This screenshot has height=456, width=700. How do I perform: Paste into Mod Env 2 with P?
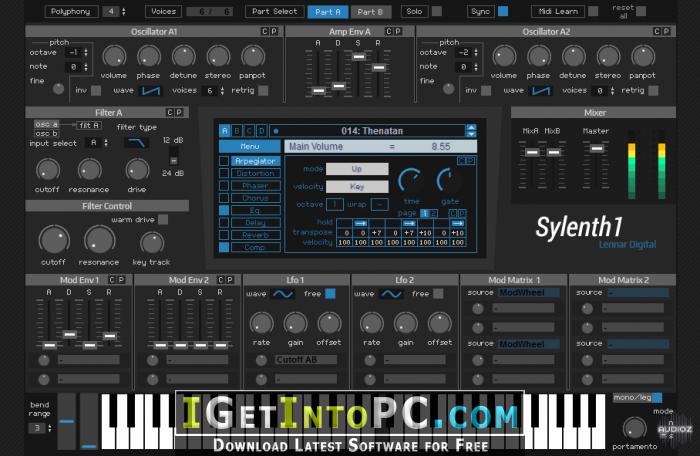pos(230,280)
